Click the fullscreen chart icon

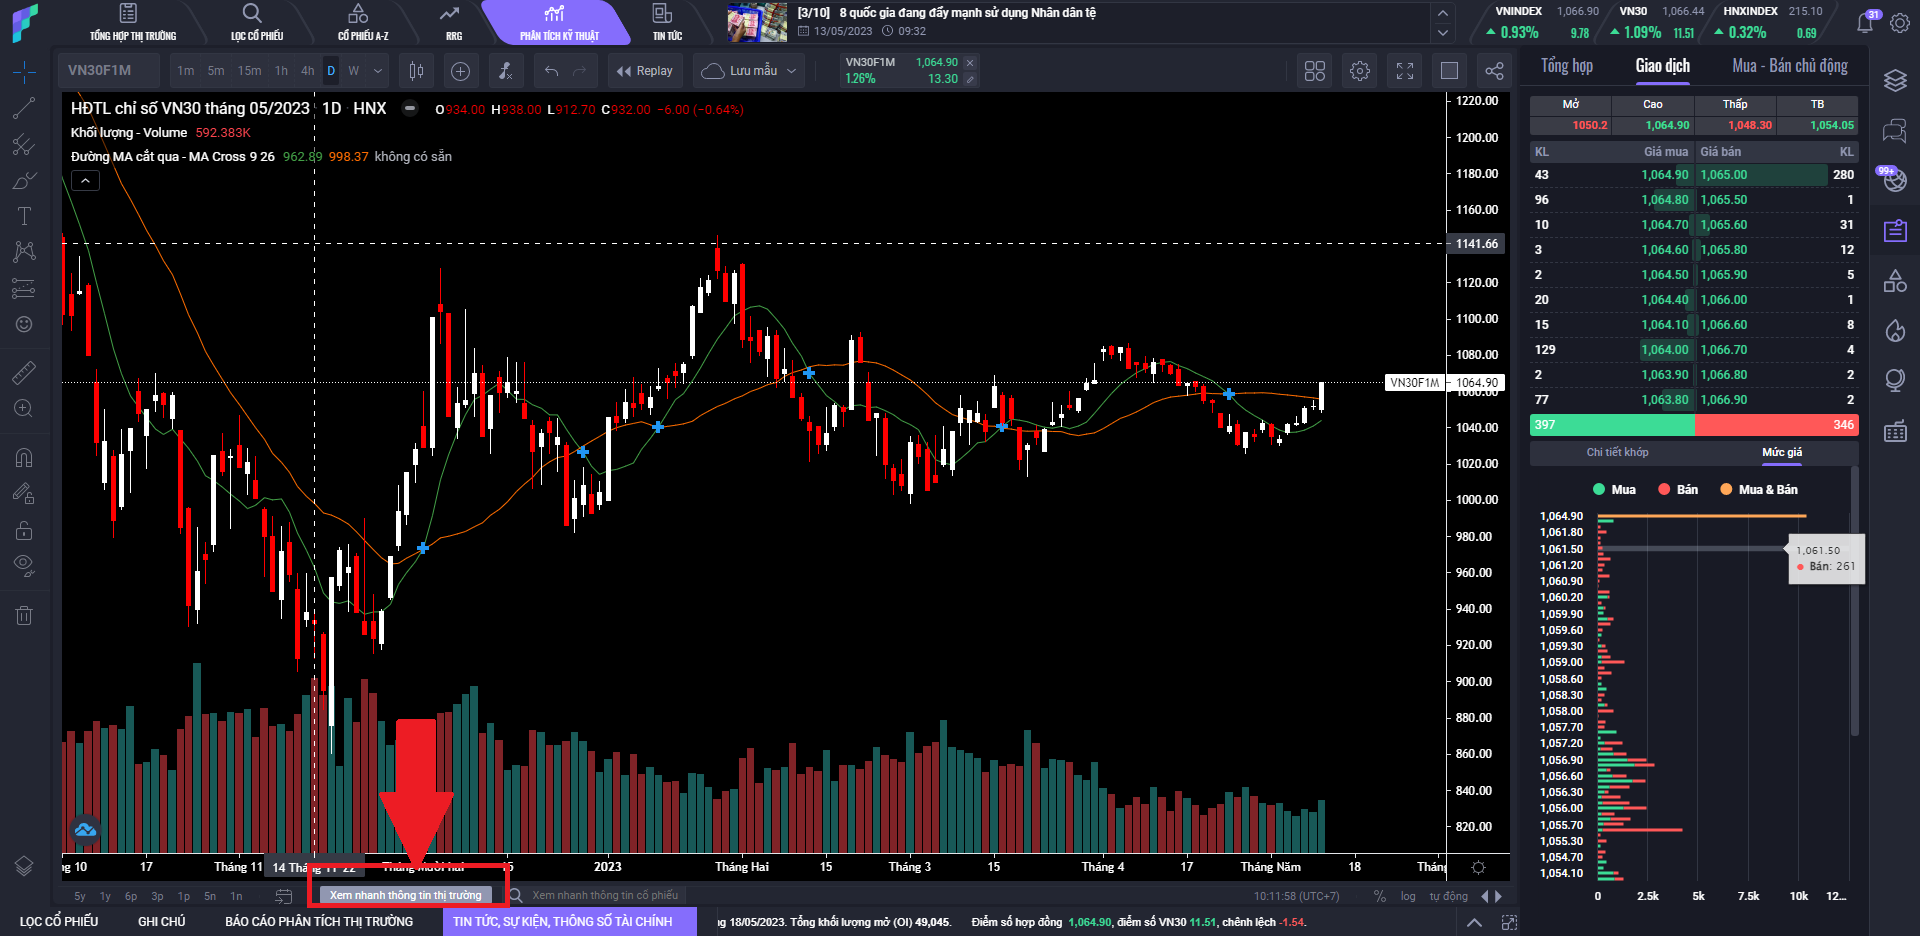pos(1404,71)
